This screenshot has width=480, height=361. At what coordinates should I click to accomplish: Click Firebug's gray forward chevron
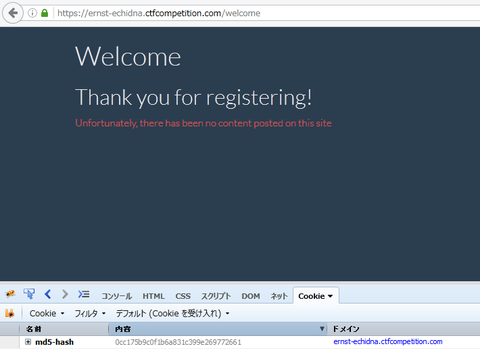(65, 294)
